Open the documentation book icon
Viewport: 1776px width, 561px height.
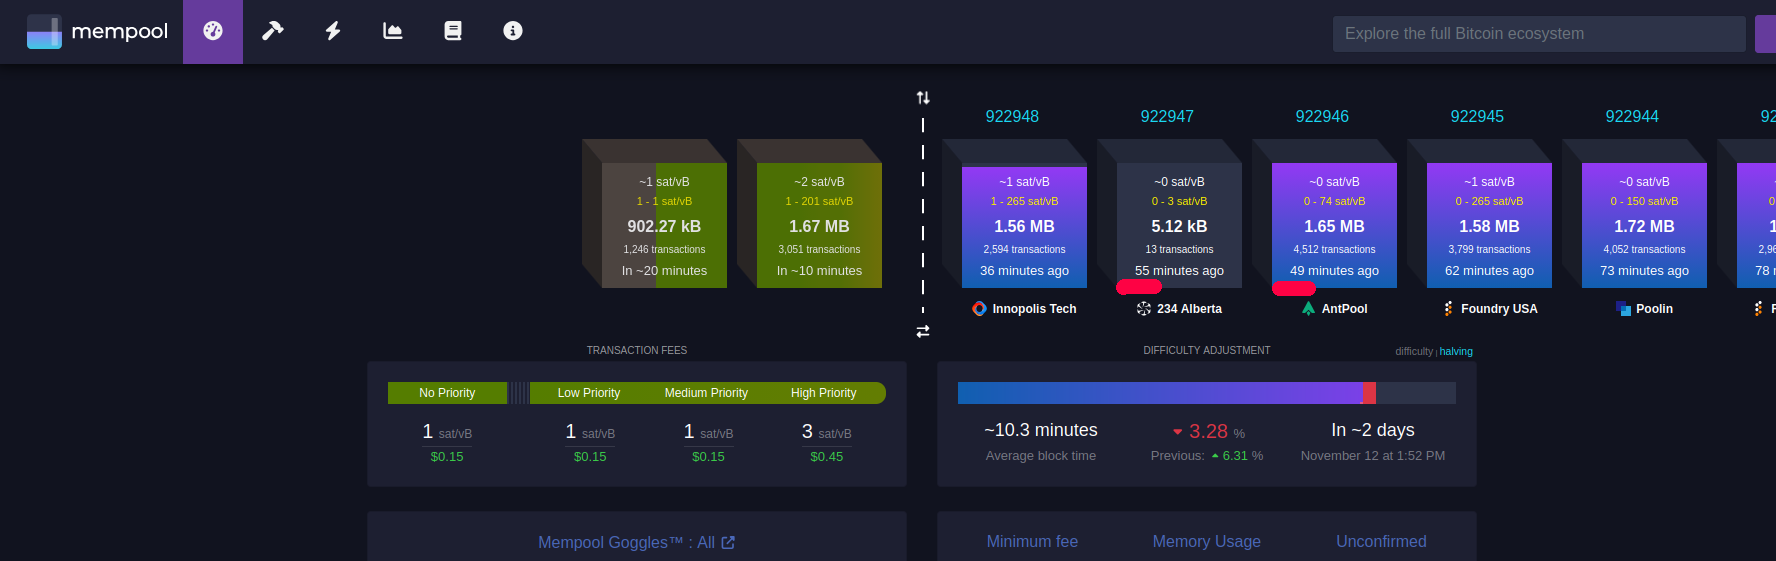(453, 31)
